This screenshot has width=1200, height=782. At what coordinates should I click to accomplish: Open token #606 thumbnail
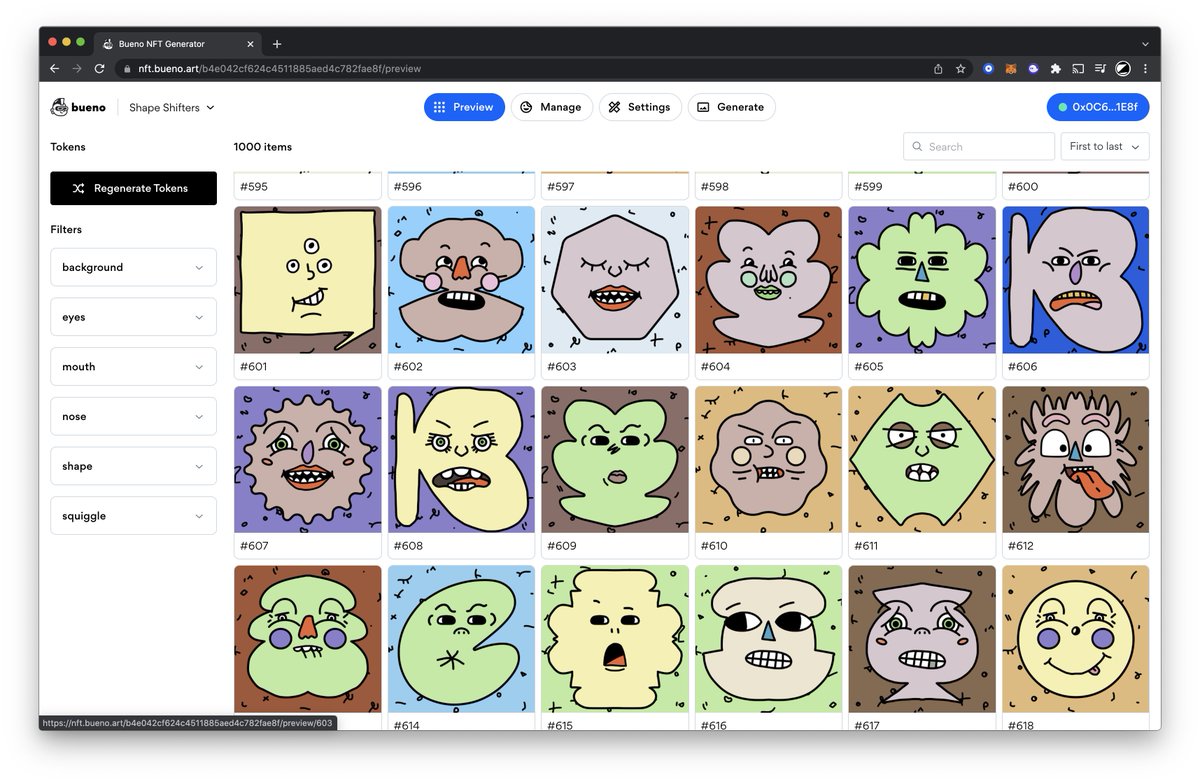(1076, 280)
